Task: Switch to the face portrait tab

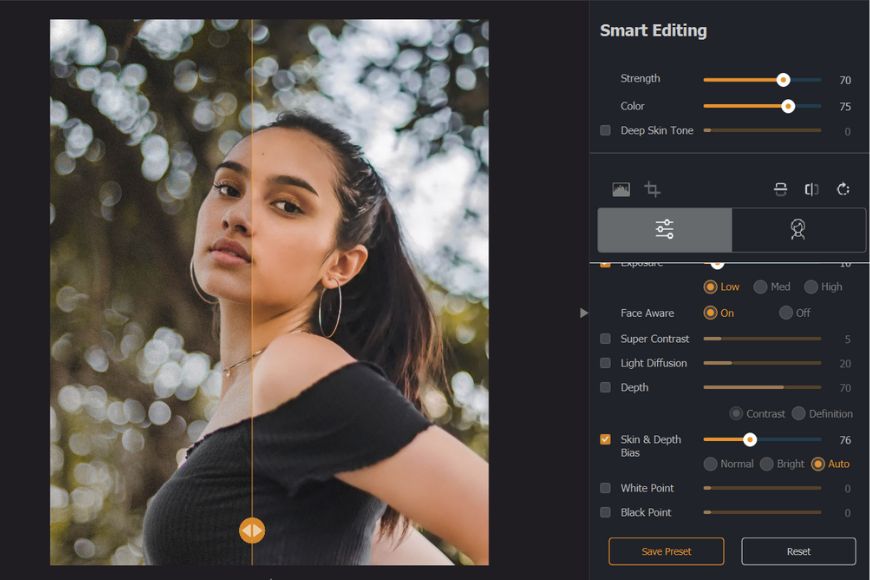Action: pos(798,230)
